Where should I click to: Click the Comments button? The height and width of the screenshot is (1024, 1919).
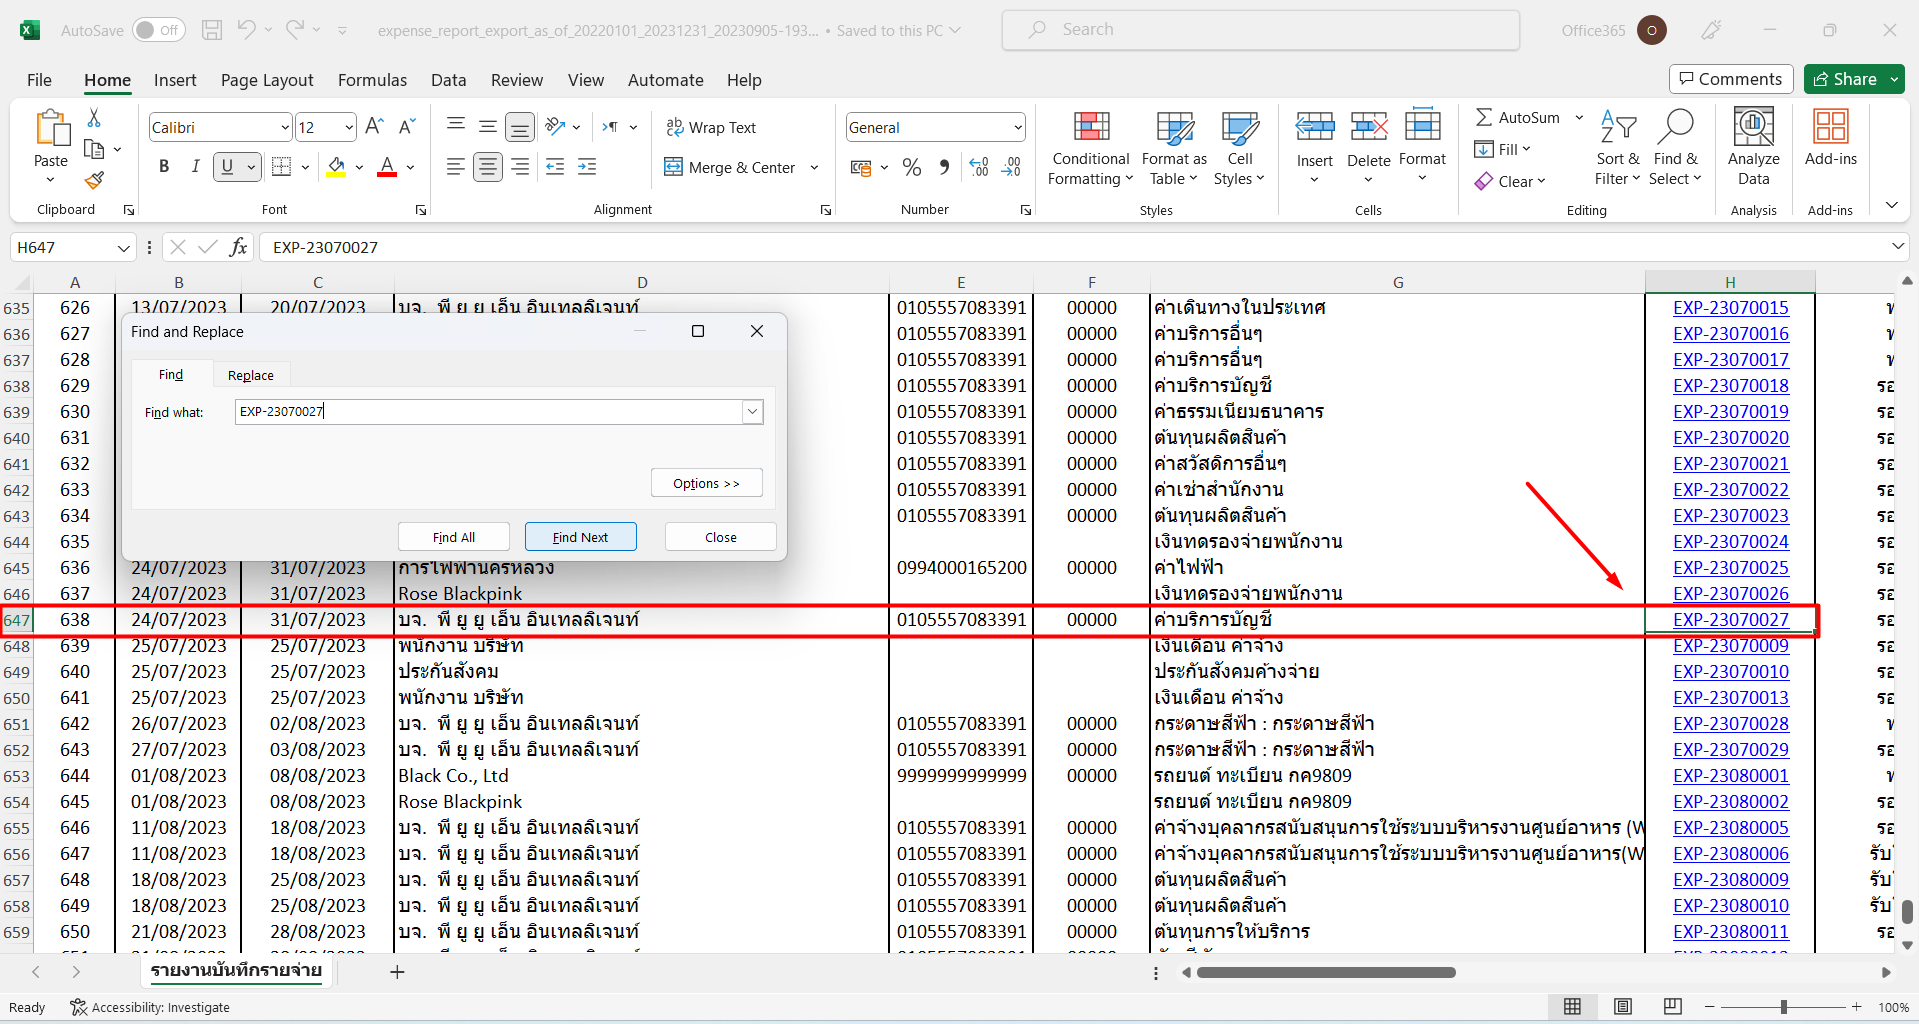click(x=1730, y=79)
